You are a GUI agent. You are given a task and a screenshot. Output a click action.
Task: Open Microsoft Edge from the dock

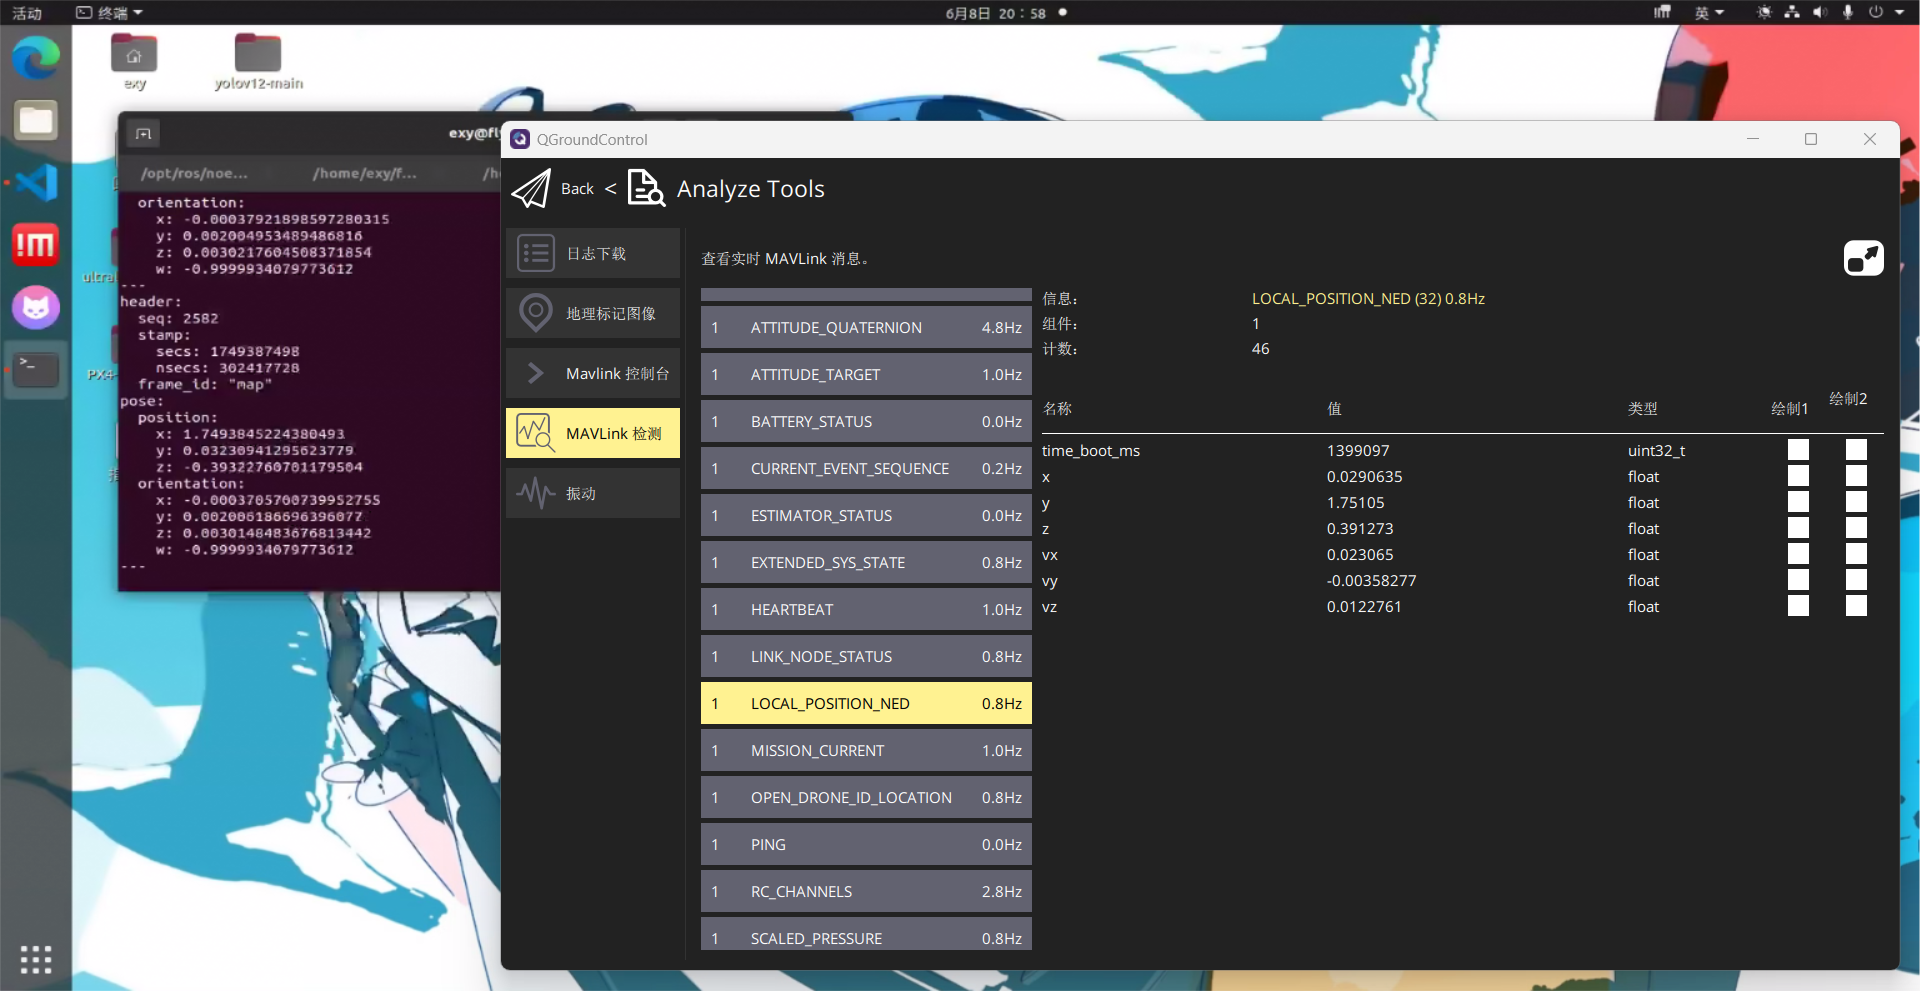pyautogui.click(x=36, y=57)
